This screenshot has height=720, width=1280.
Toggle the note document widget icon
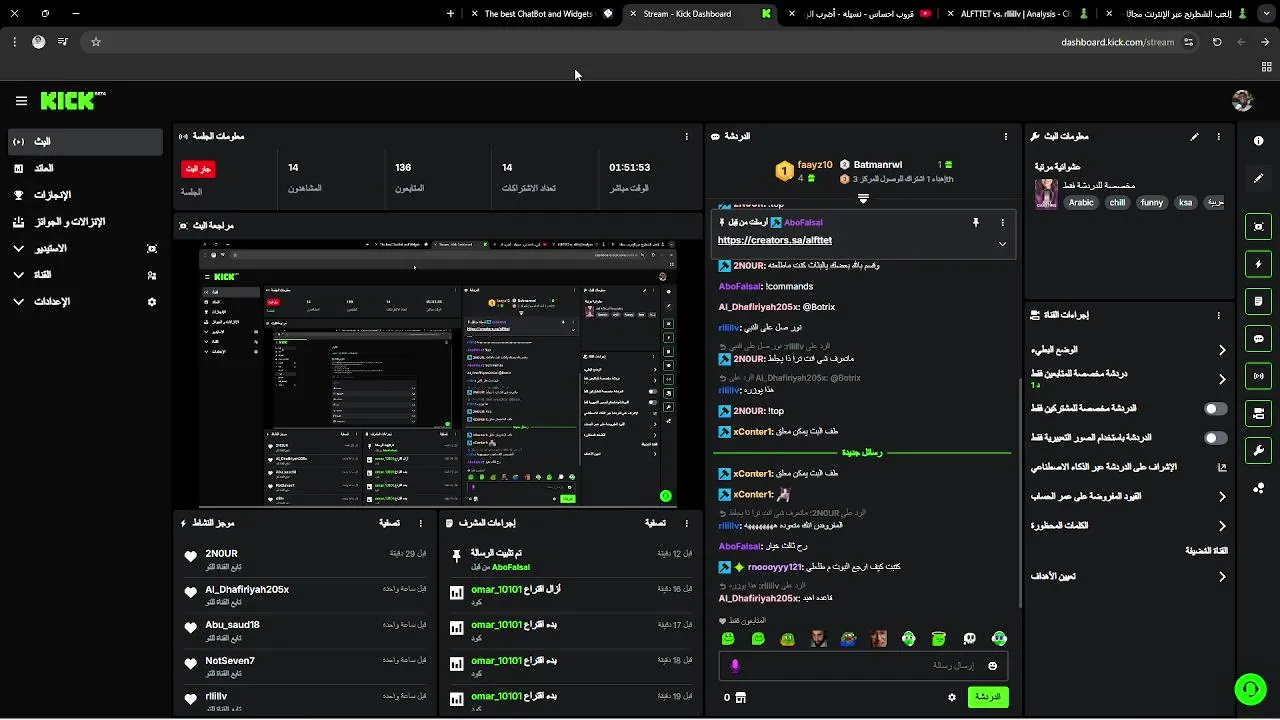pos(1258,301)
